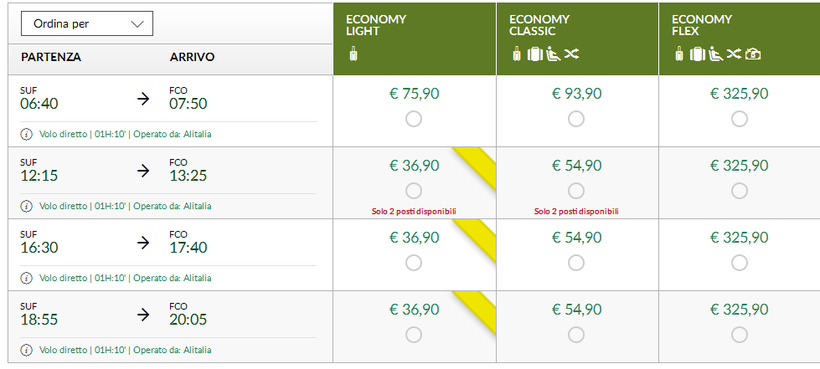This screenshot has height=369, width=820.
Task: Click the hand luggage icon under Economy Light
Action: [354, 54]
